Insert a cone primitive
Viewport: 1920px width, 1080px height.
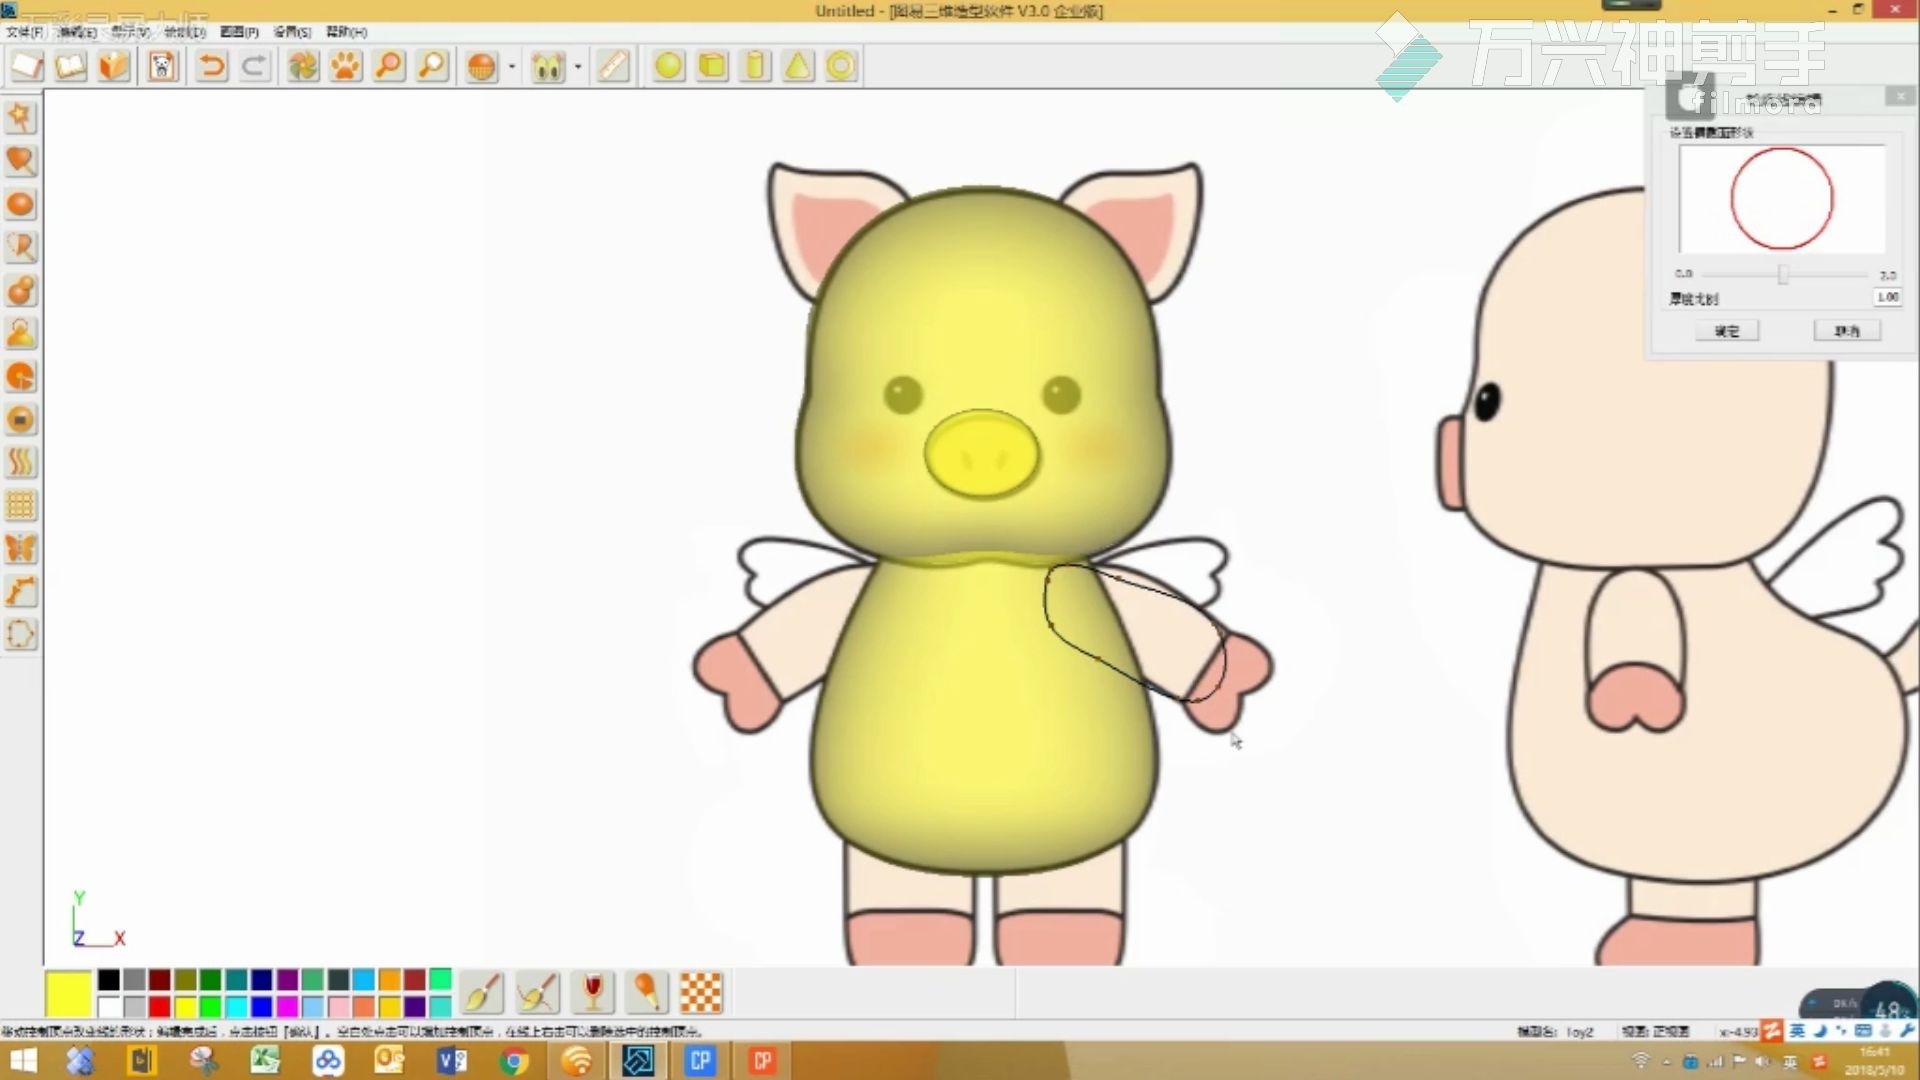coord(798,66)
